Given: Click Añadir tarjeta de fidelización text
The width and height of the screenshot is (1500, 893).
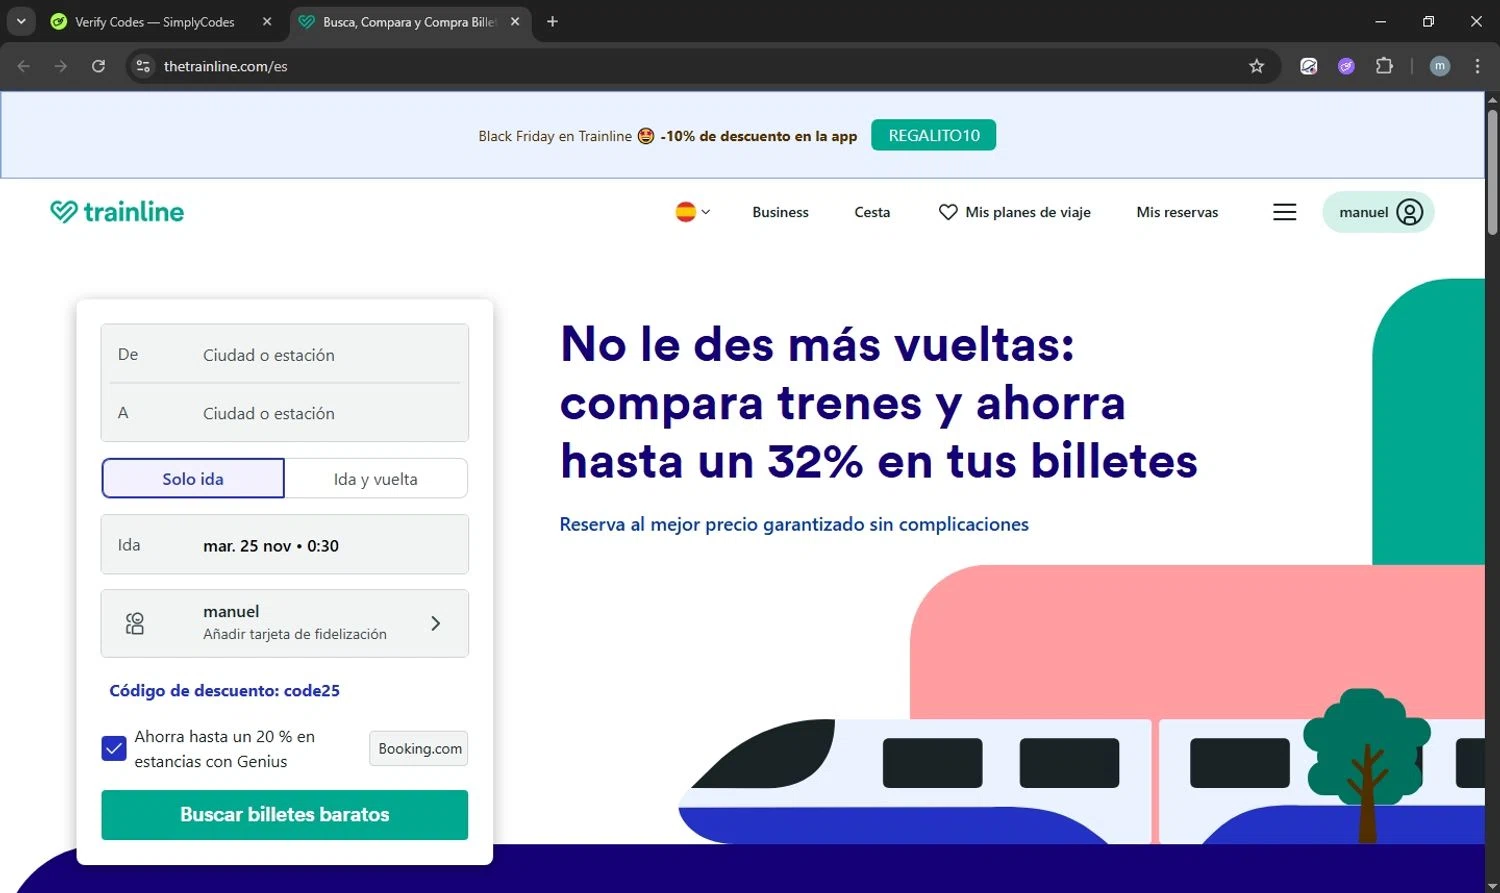Looking at the screenshot, I should [295, 634].
